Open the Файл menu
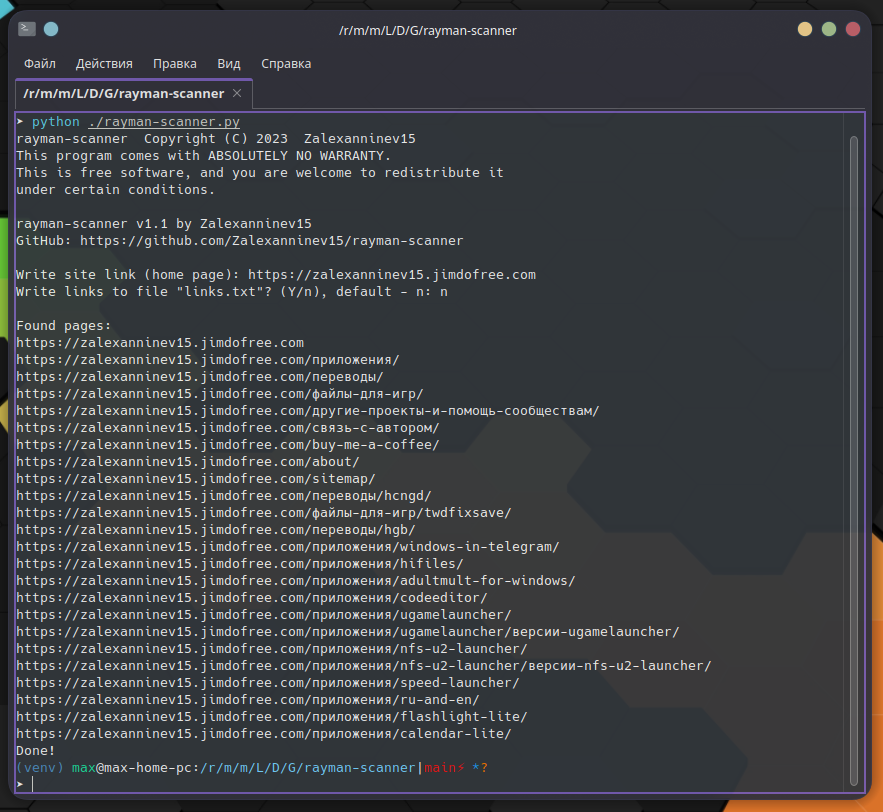 (x=39, y=64)
